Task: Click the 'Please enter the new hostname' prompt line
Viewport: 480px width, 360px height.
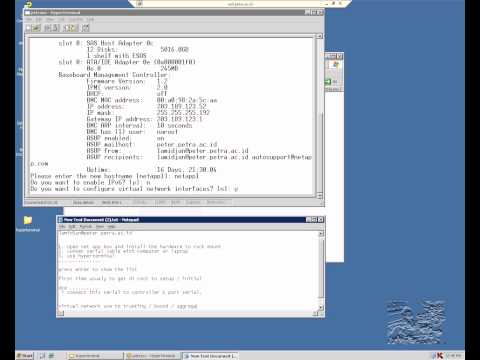Action: point(115,176)
